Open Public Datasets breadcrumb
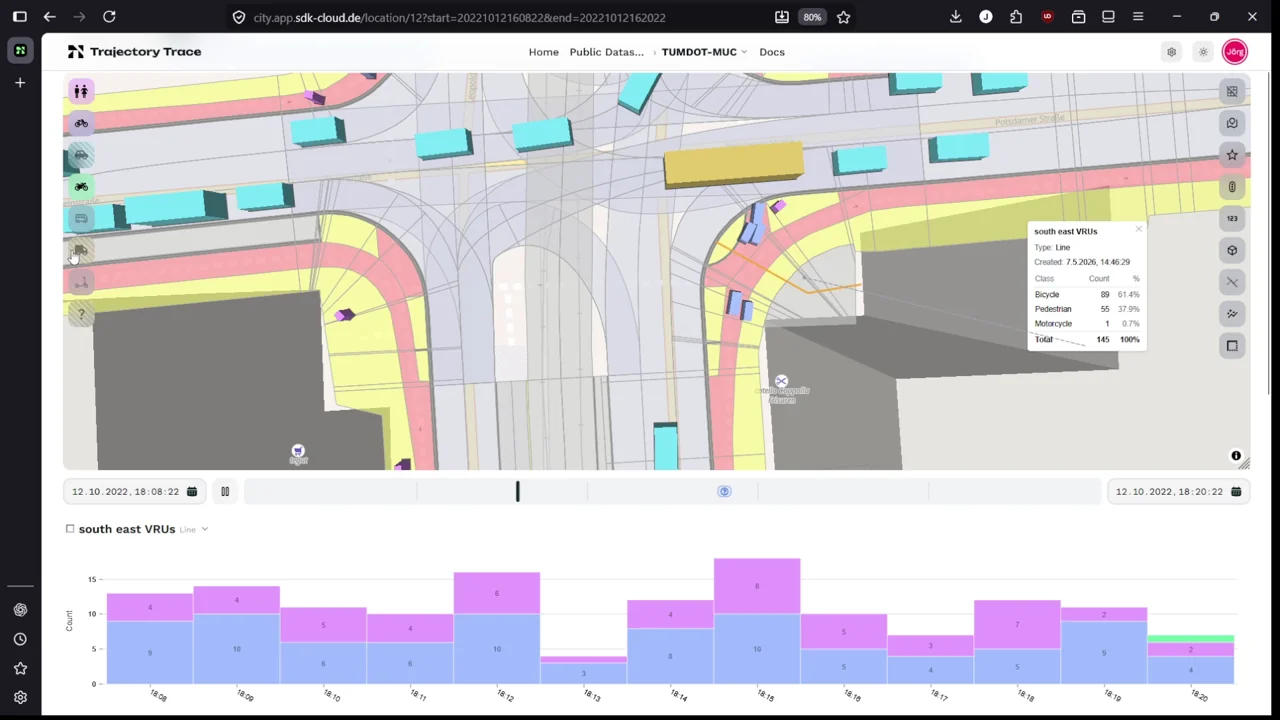This screenshot has height=720, width=1280. (x=607, y=52)
